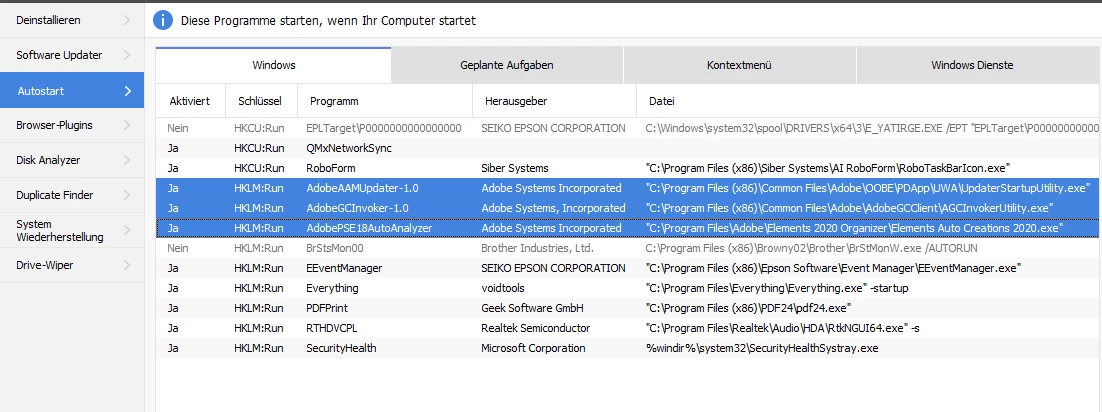Click the chevron next to Autostart

(127, 91)
